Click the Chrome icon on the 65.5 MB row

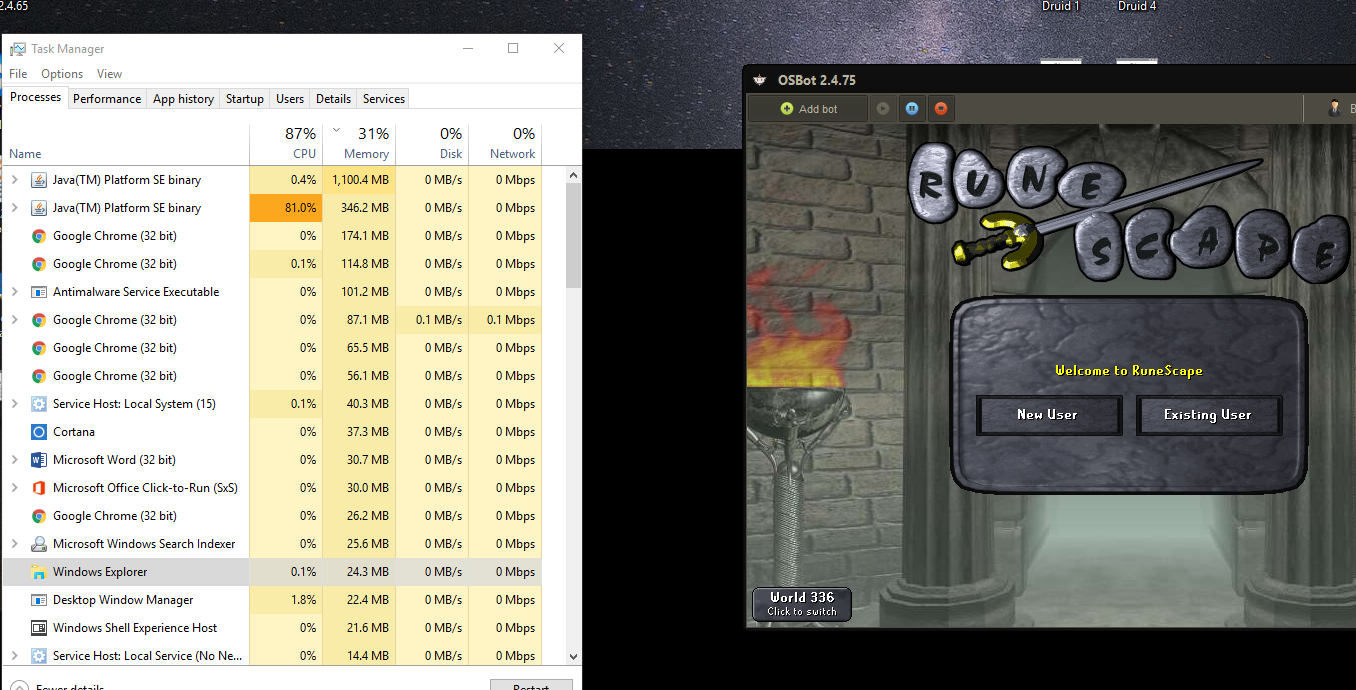[39, 348]
